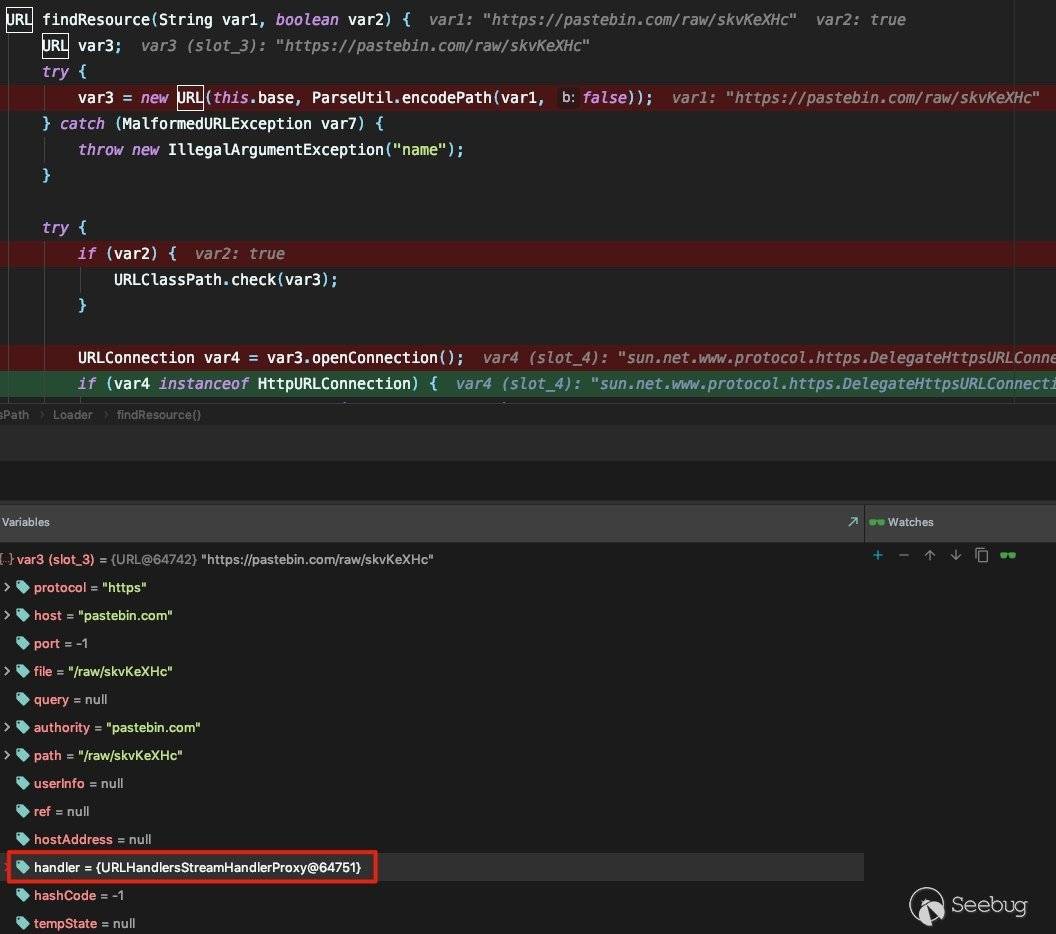
Task: Click the findResource() breadcrumb item
Action: [158, 415]
